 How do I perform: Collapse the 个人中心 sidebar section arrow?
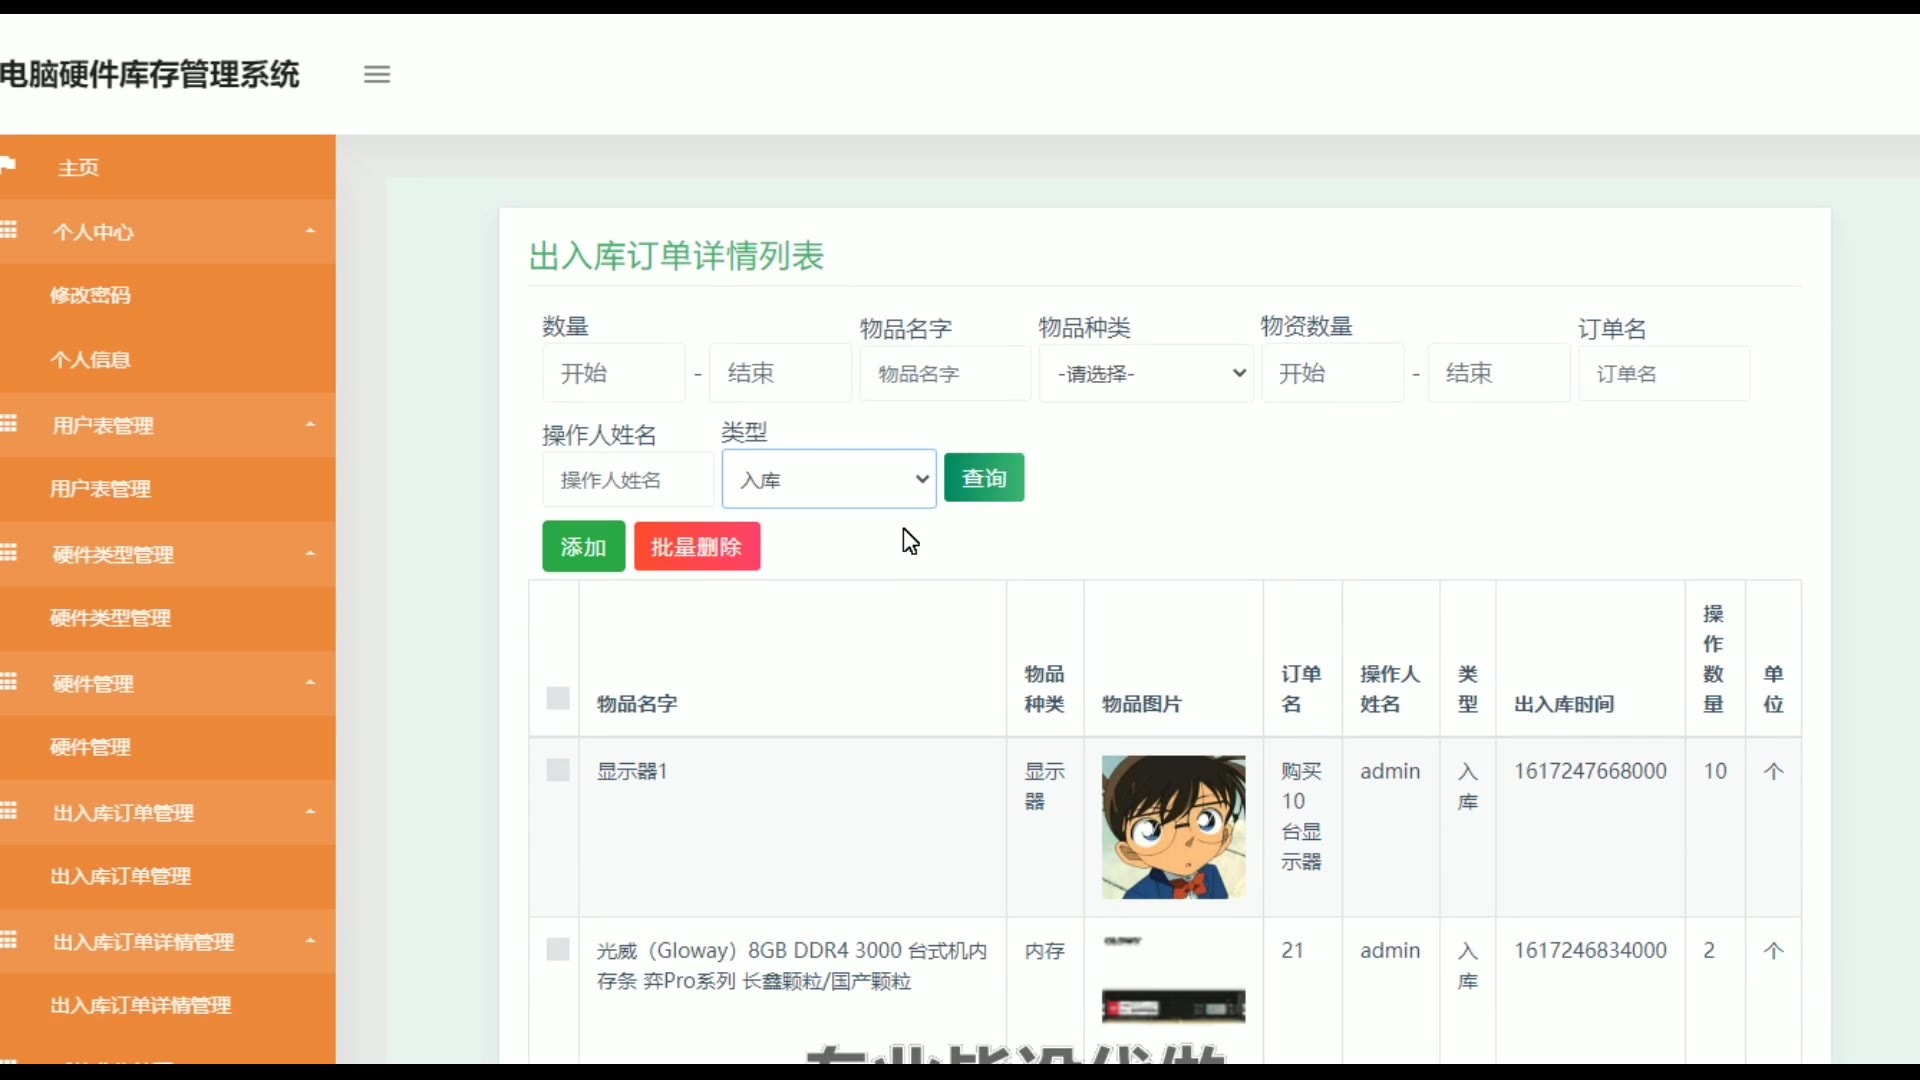(310, 231)
